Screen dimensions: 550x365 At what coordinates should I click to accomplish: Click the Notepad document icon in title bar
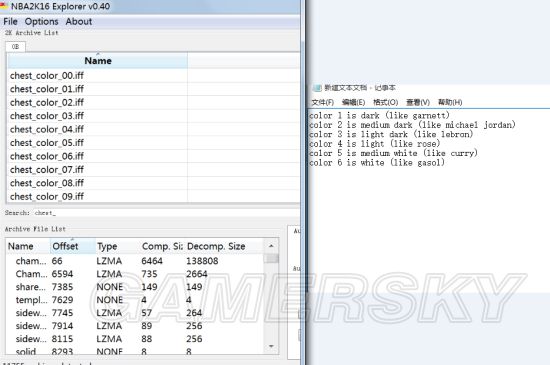[x=317, y=88]
